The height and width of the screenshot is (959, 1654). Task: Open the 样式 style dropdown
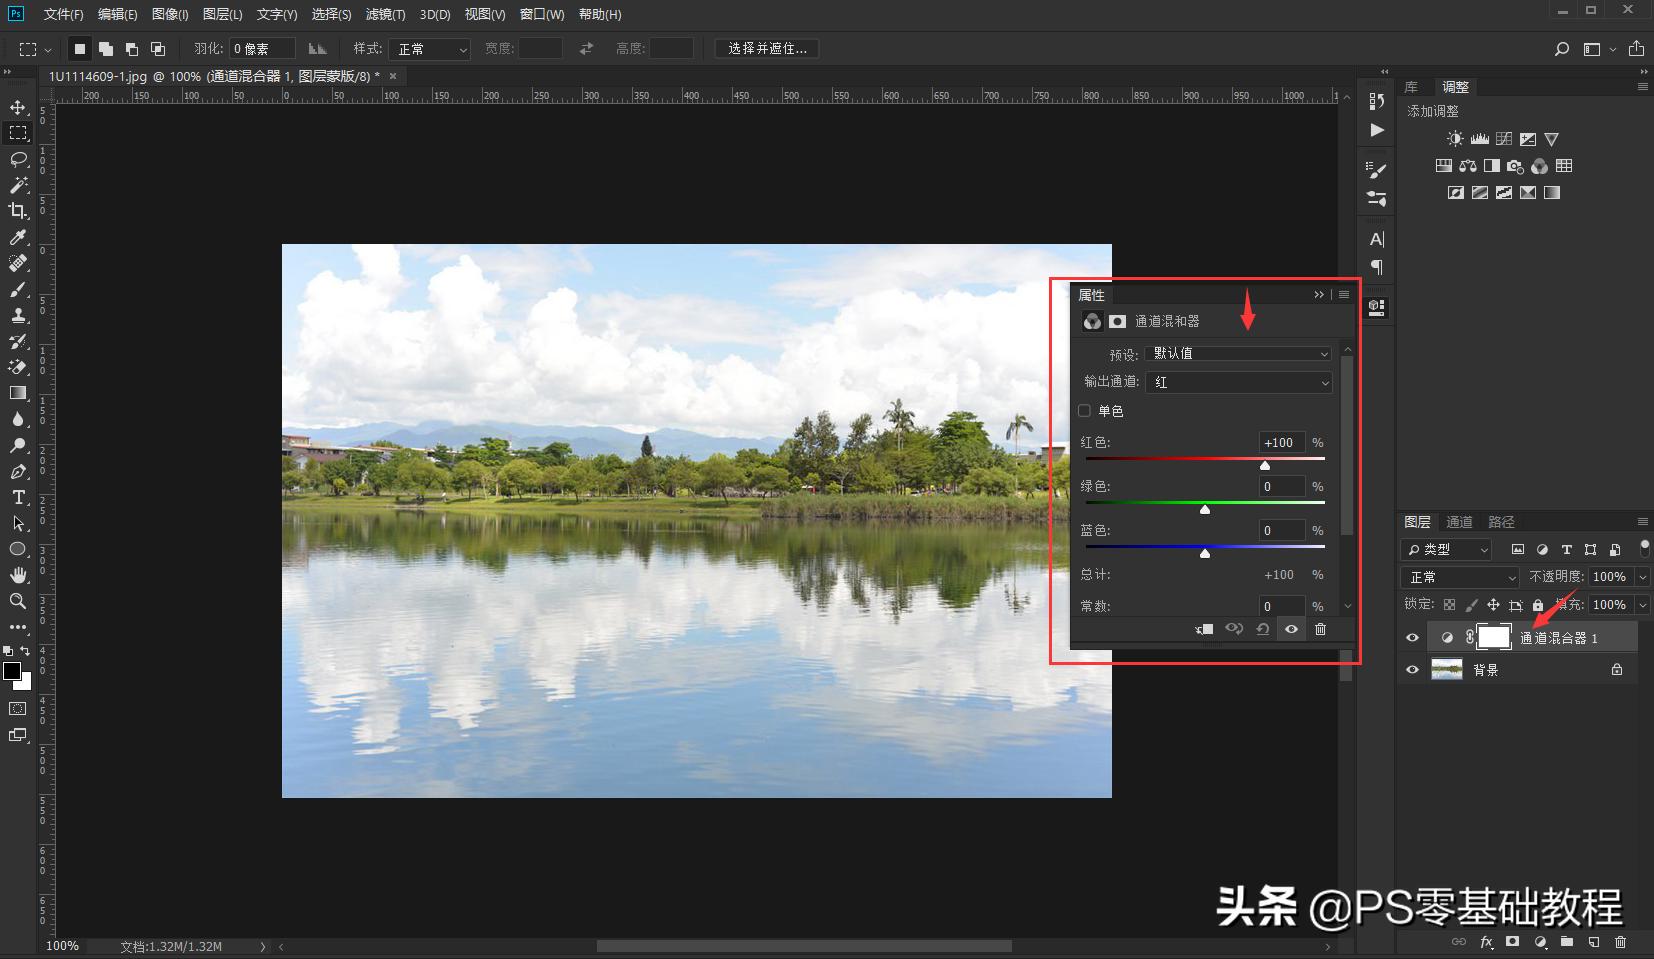pos(431,49)
